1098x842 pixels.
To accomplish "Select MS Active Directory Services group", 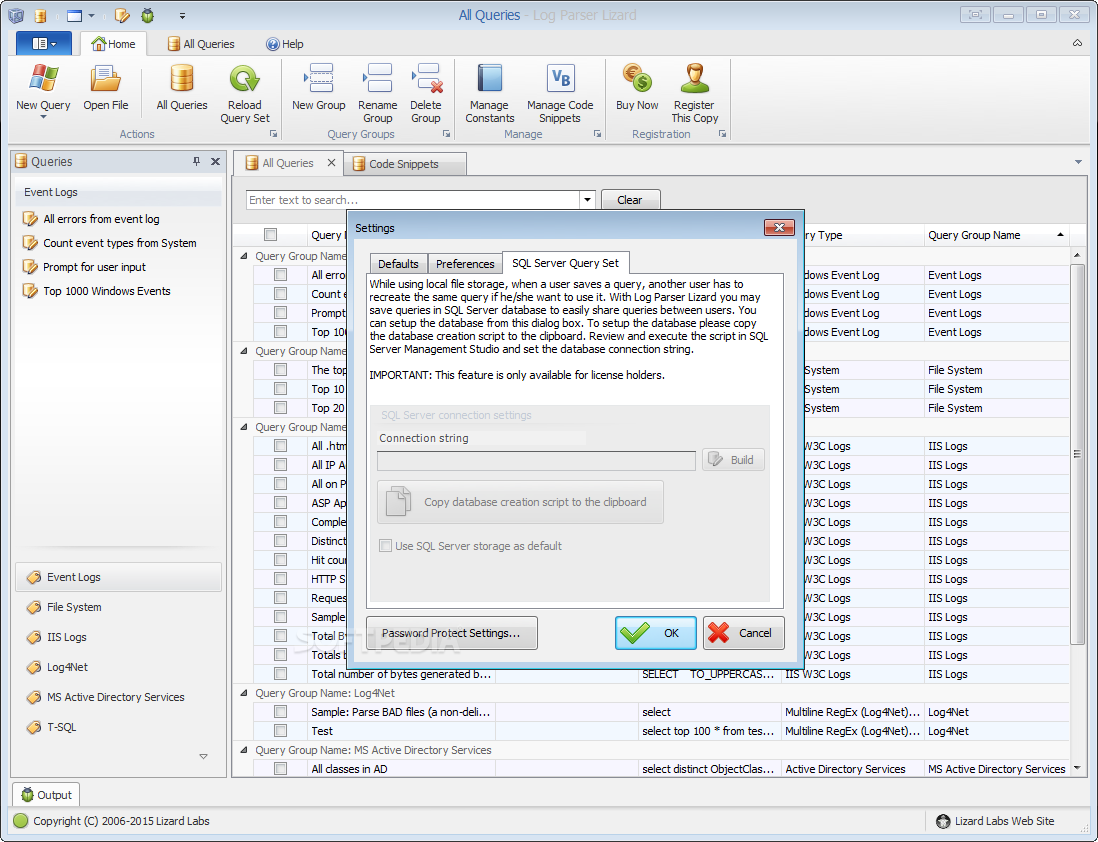I will pyautogui.click(x=118, y=698).
